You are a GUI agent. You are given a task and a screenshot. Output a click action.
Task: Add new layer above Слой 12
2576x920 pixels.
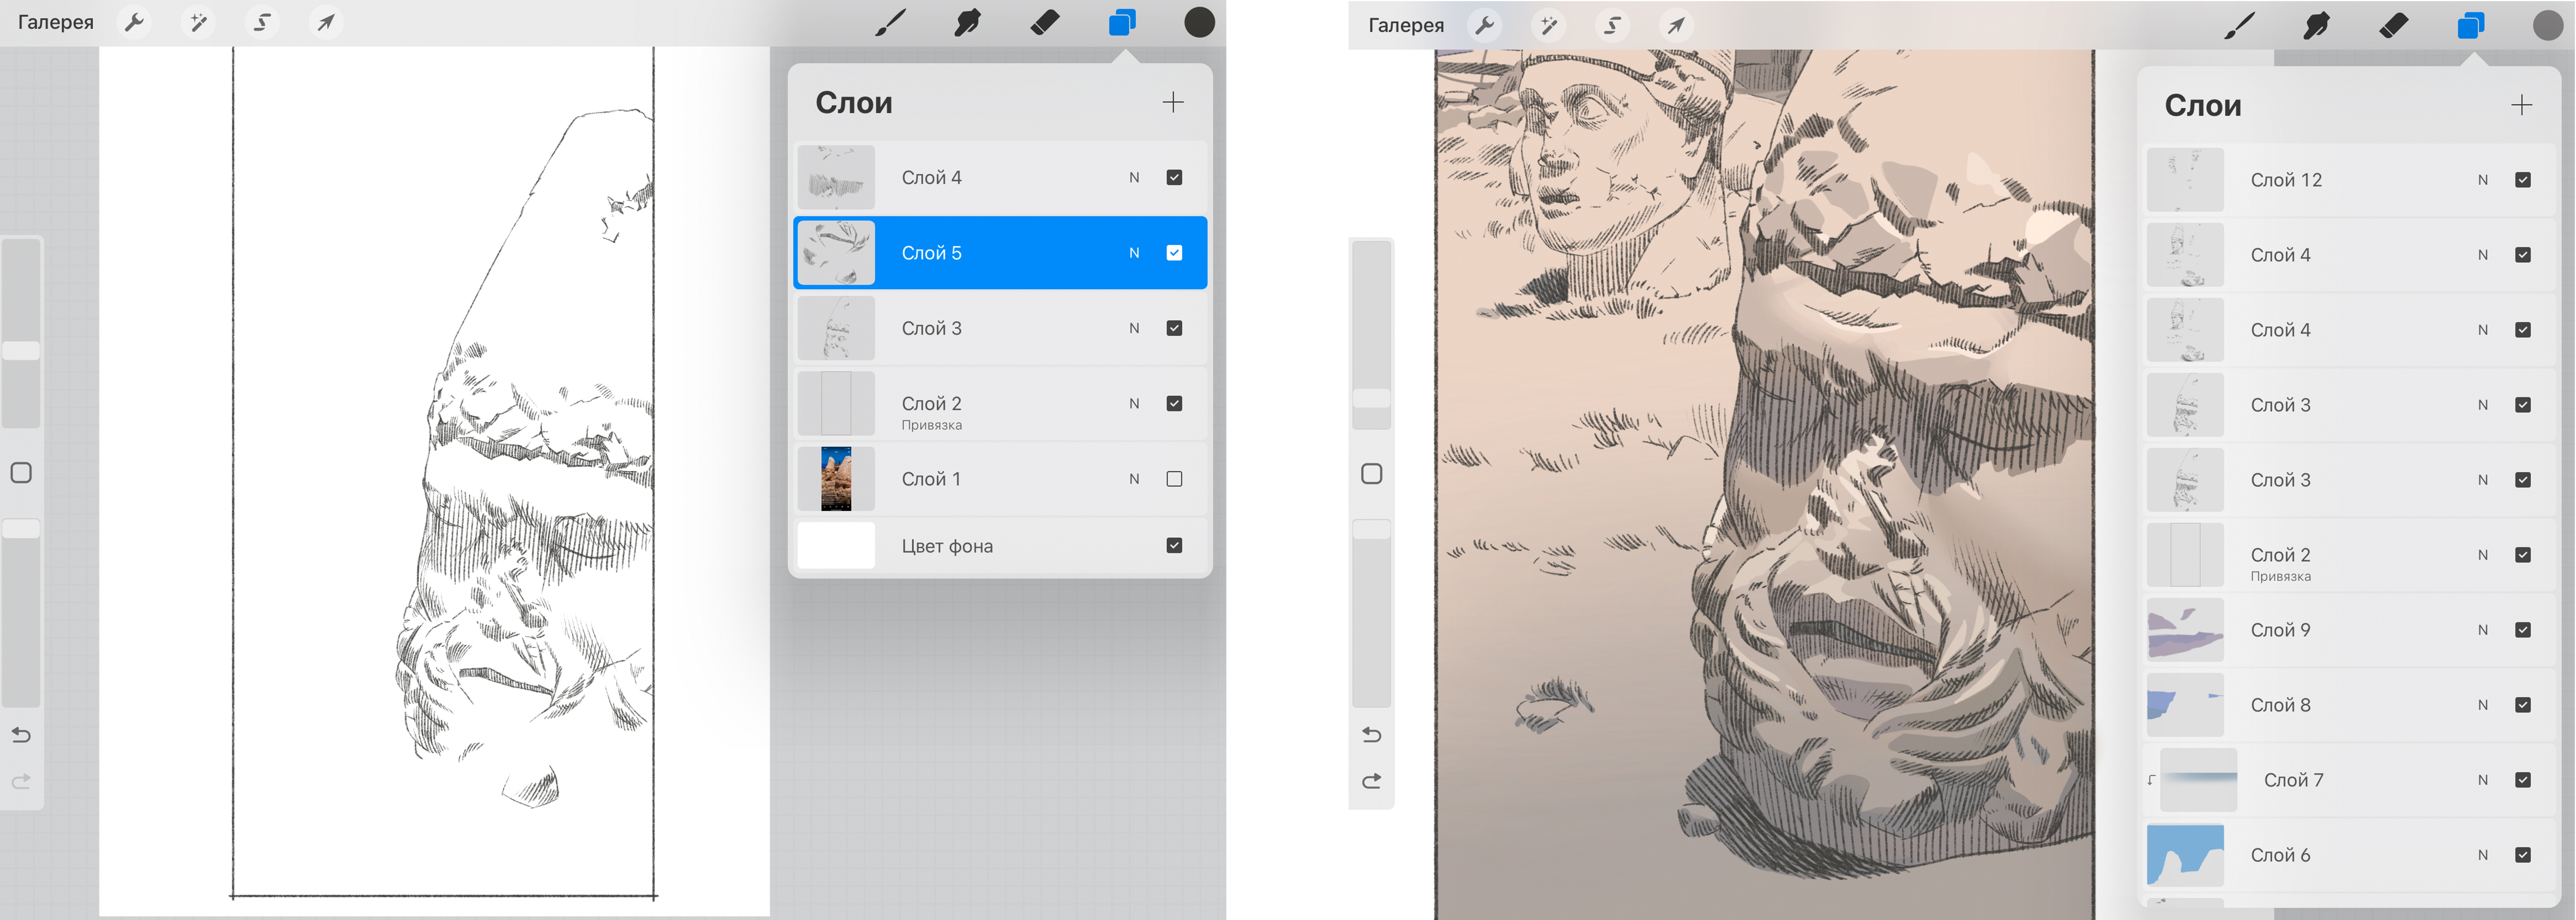pos(2521,105)
